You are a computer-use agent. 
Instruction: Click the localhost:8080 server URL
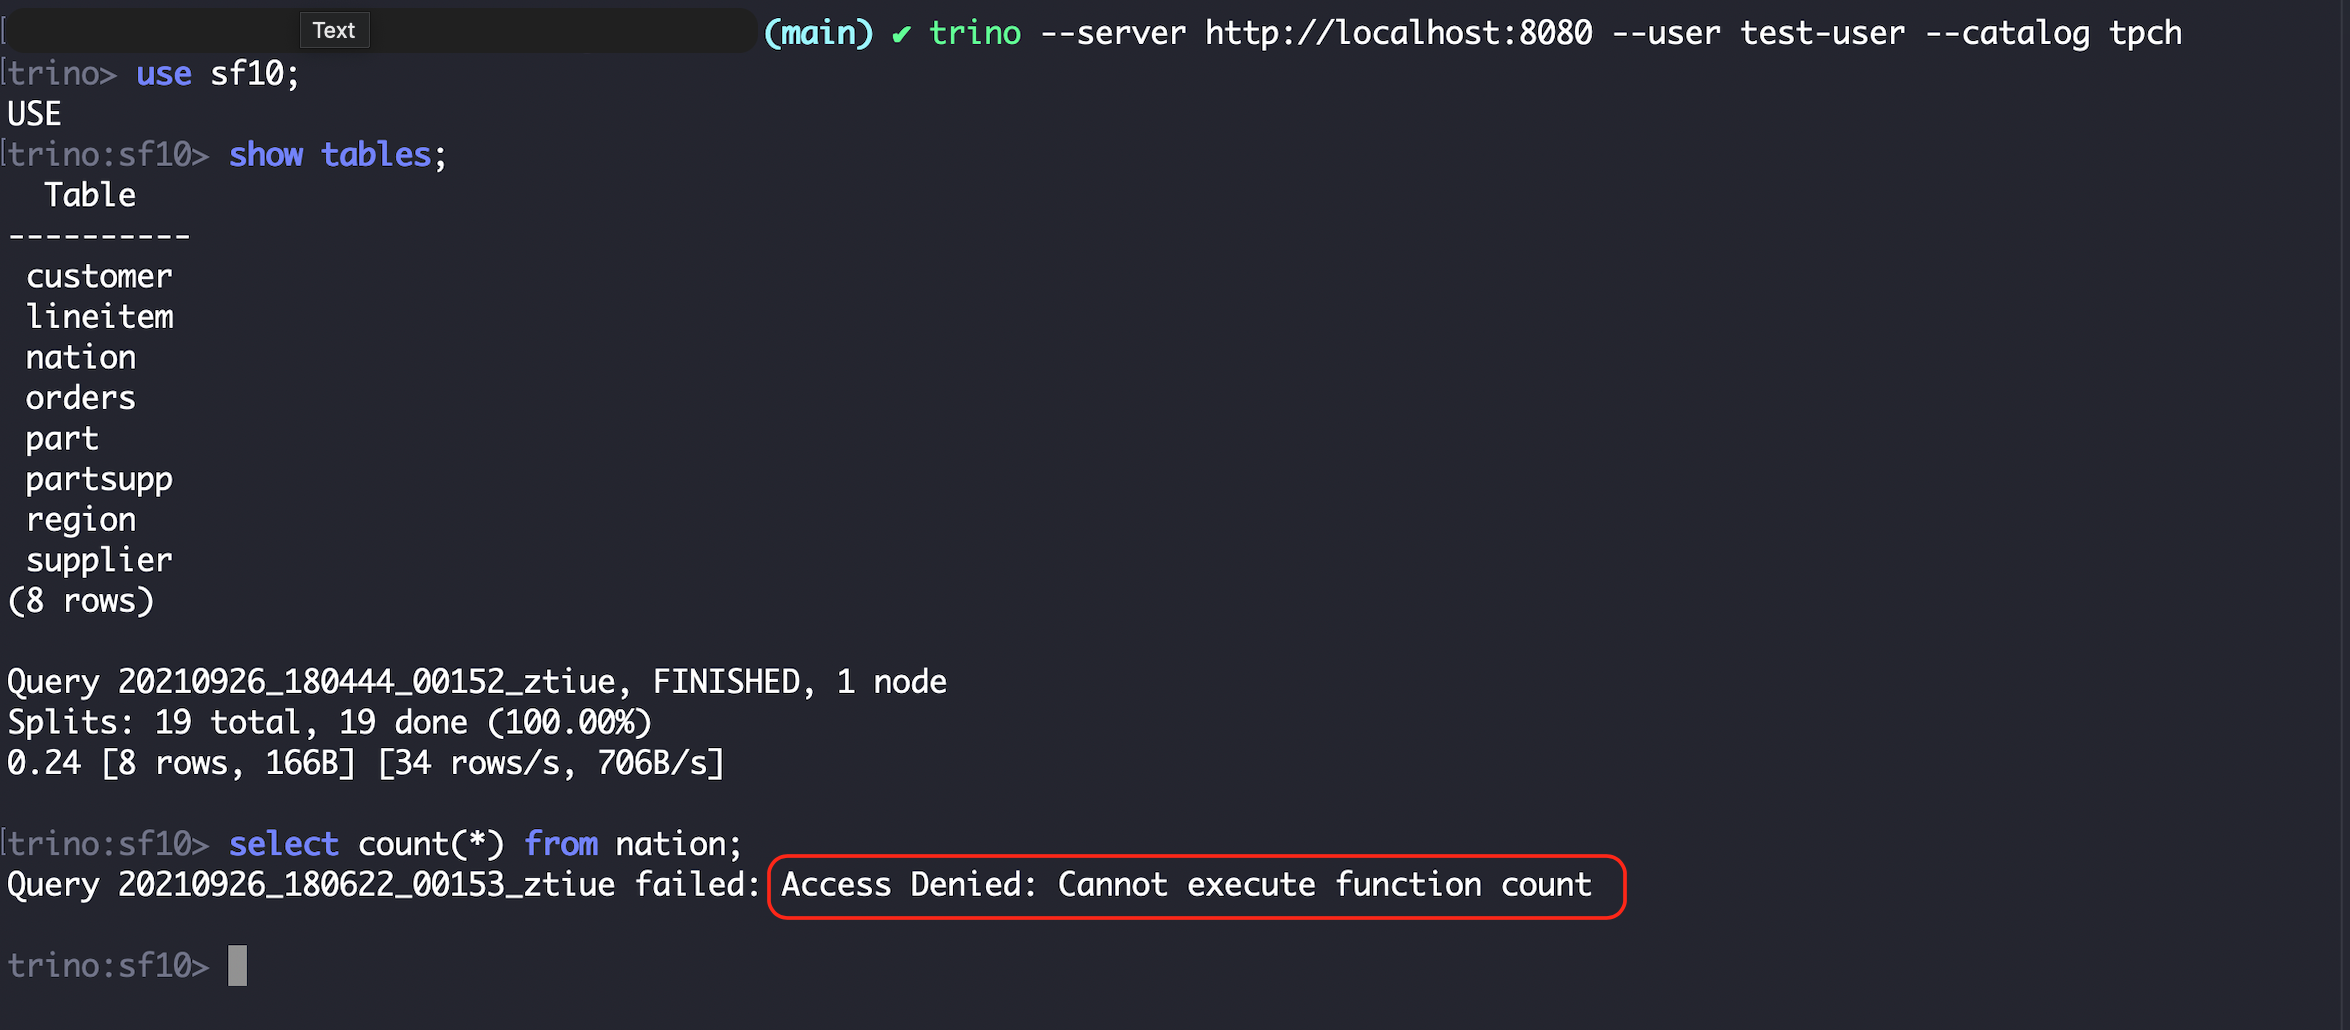(x=1398, y=33)
